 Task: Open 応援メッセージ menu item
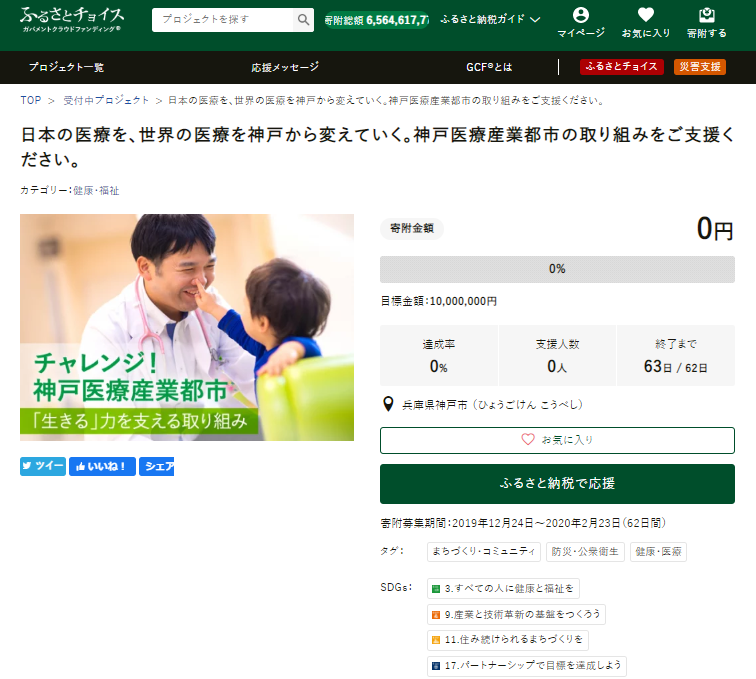coord(285,67)
